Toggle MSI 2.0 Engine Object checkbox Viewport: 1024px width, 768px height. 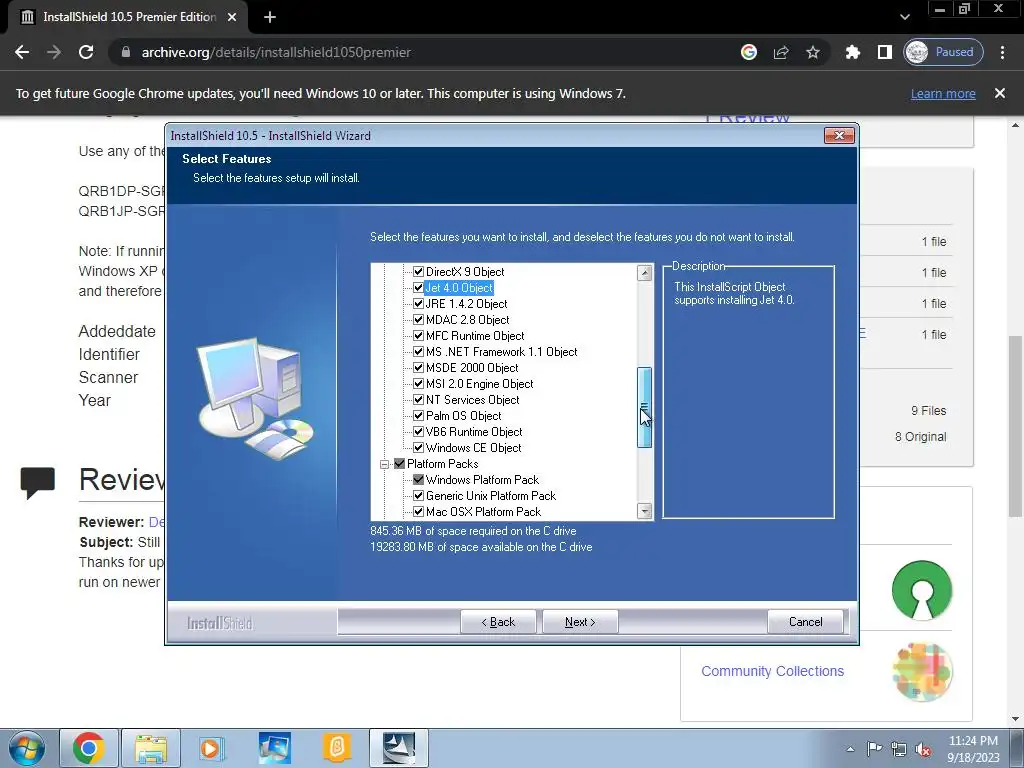(419, 384)
